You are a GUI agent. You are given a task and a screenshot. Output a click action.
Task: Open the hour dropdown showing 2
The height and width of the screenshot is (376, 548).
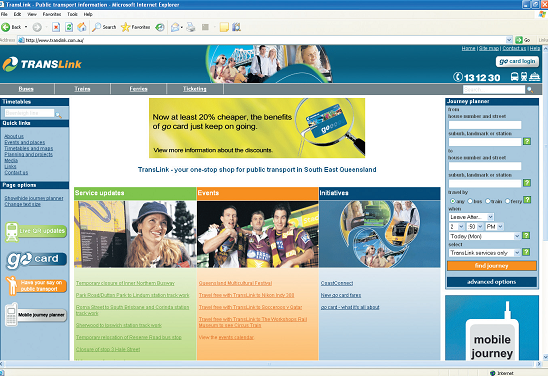coord(461,226)
